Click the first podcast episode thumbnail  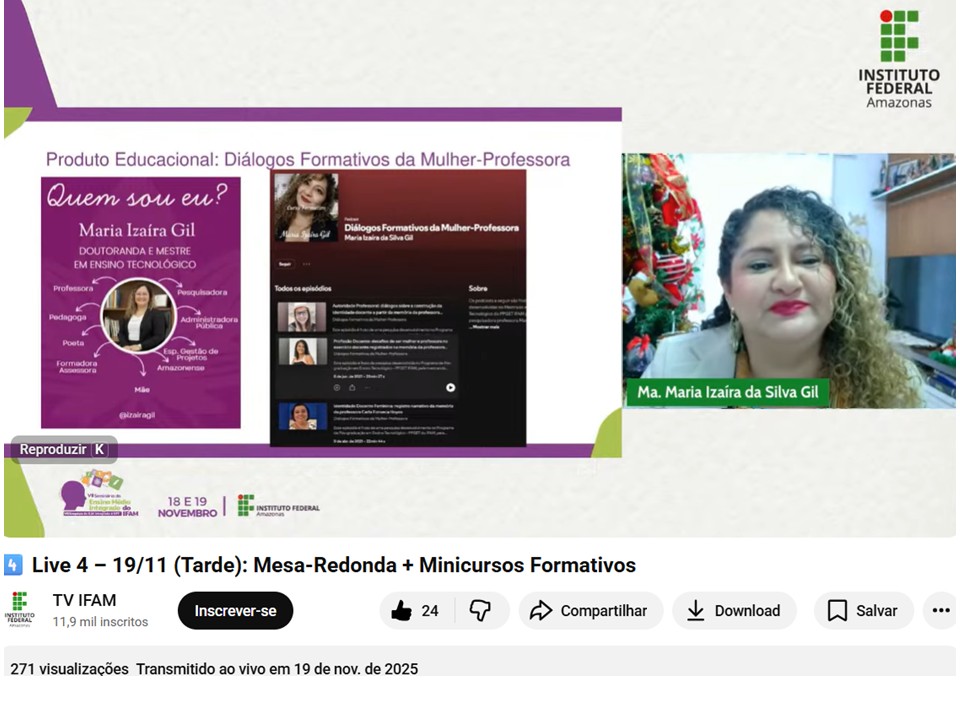tap(302, 317)
